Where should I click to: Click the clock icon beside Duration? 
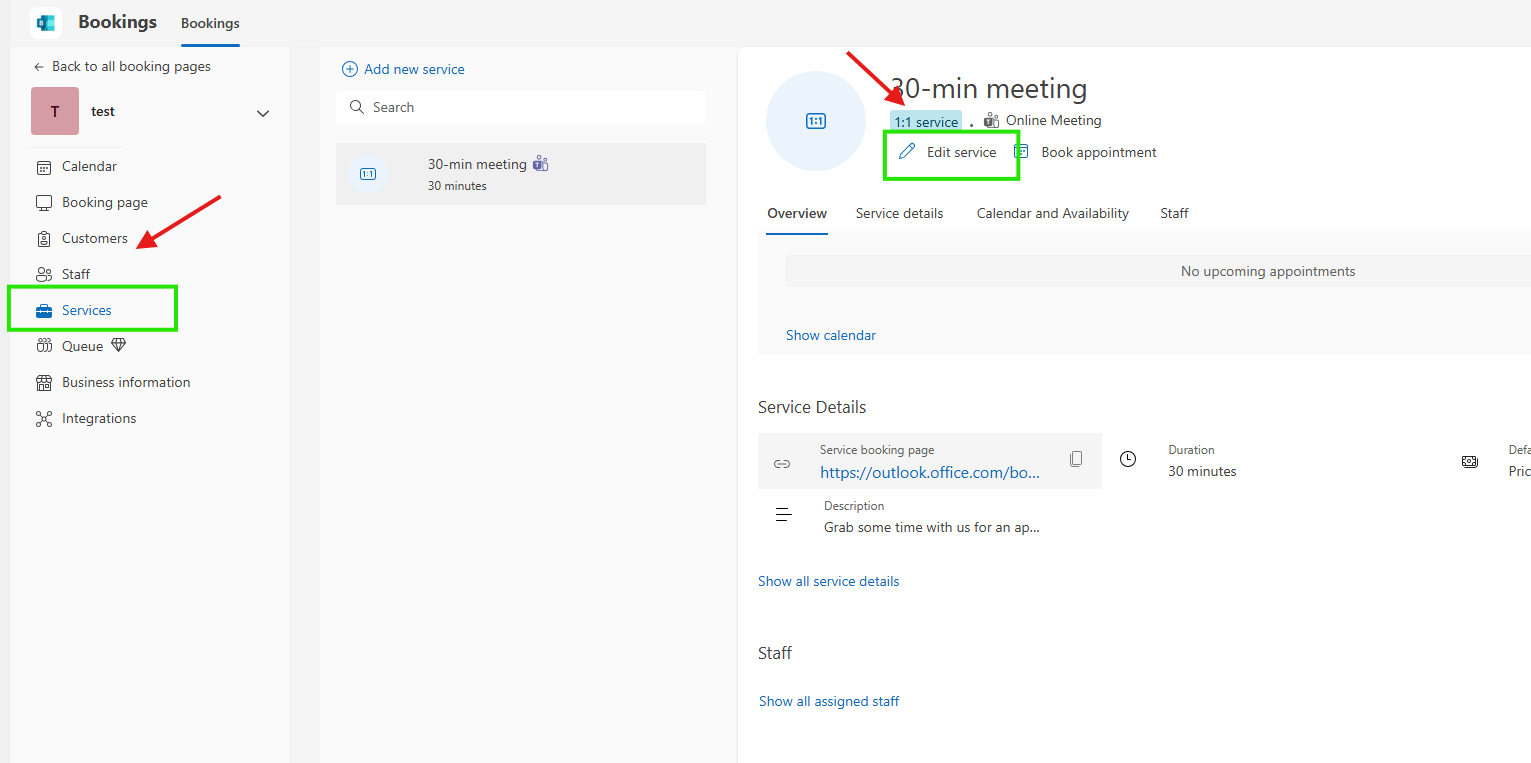pos(1128,460)
